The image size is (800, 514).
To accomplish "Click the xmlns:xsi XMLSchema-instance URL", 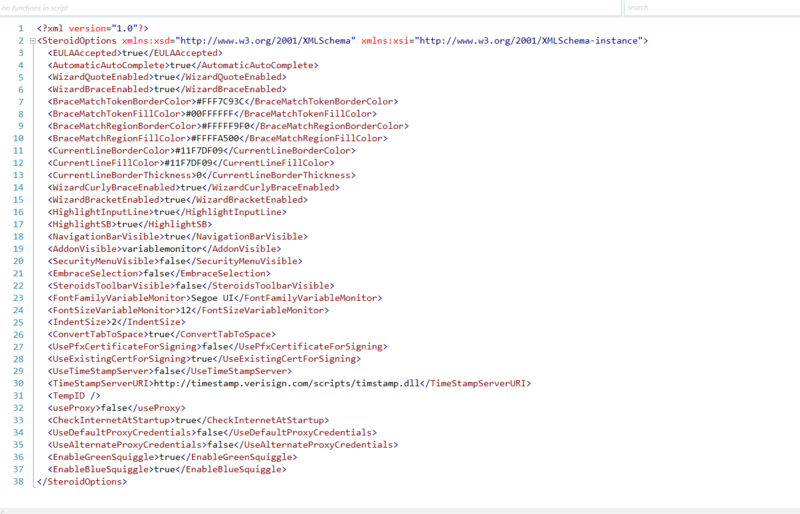I will pos(529,41).
